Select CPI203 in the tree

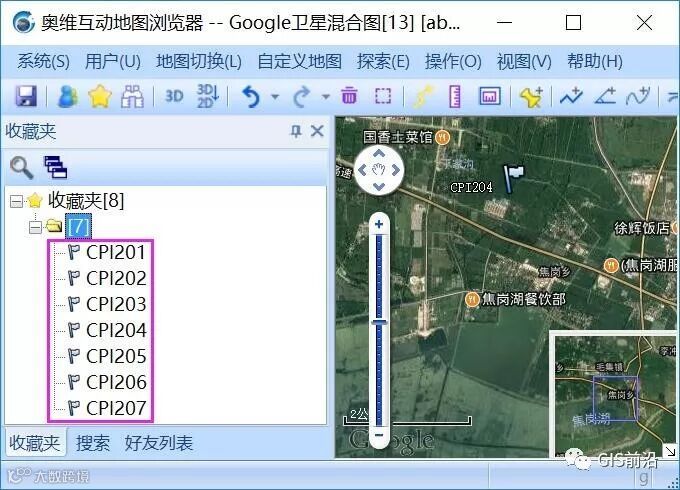pyautogui.click(x=115, y=304)
